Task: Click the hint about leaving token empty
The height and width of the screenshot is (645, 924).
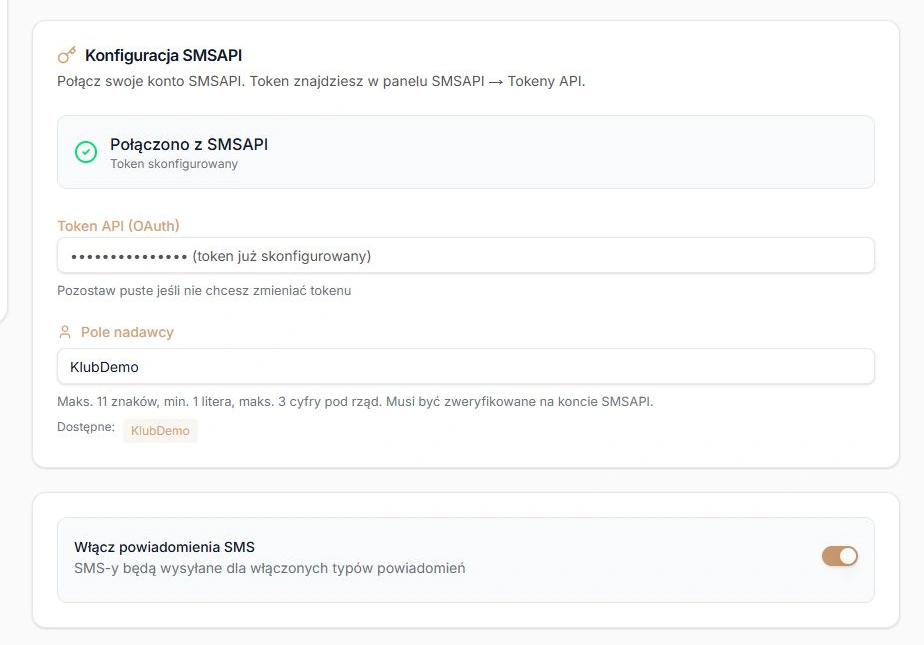Action: coord(204,290)
